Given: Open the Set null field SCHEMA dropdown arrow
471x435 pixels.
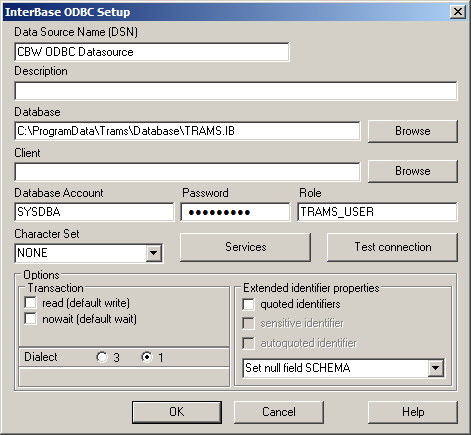Looking at the screenshot, I should [435, 368].
